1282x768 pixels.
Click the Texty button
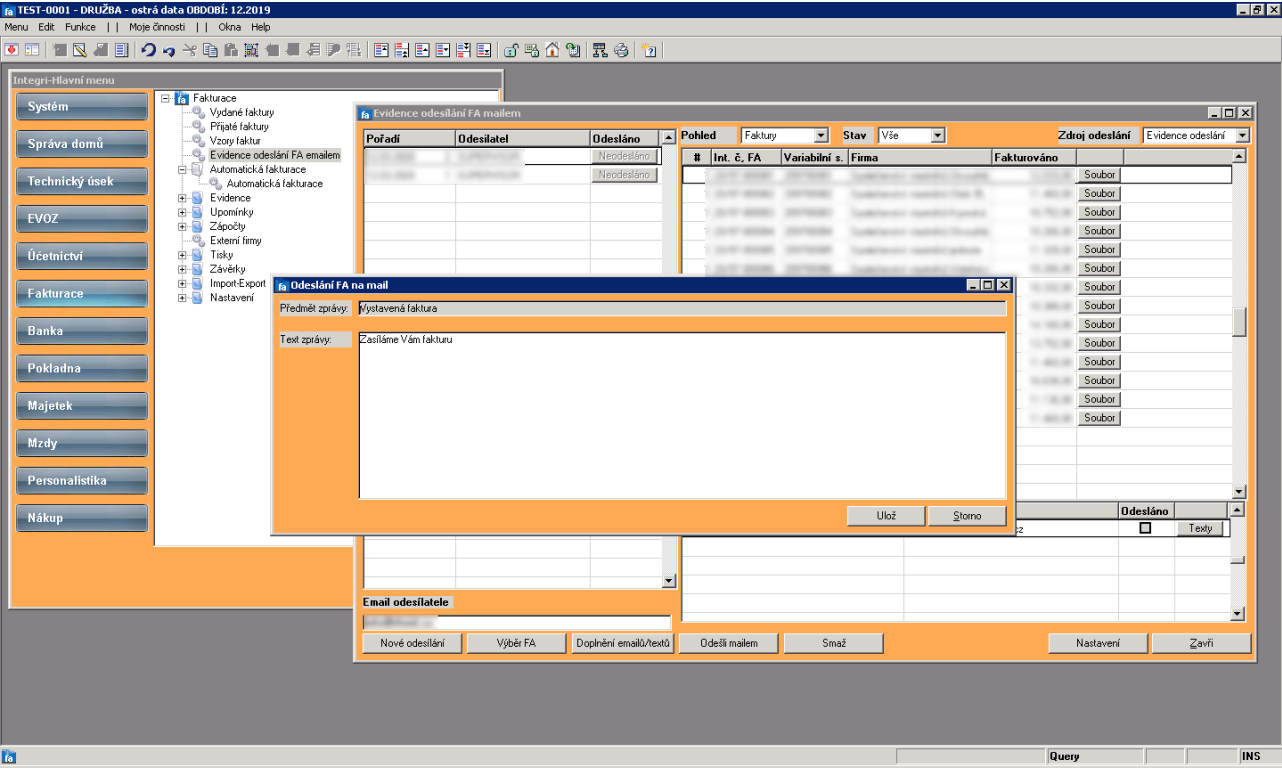(x=1200, y=528)
